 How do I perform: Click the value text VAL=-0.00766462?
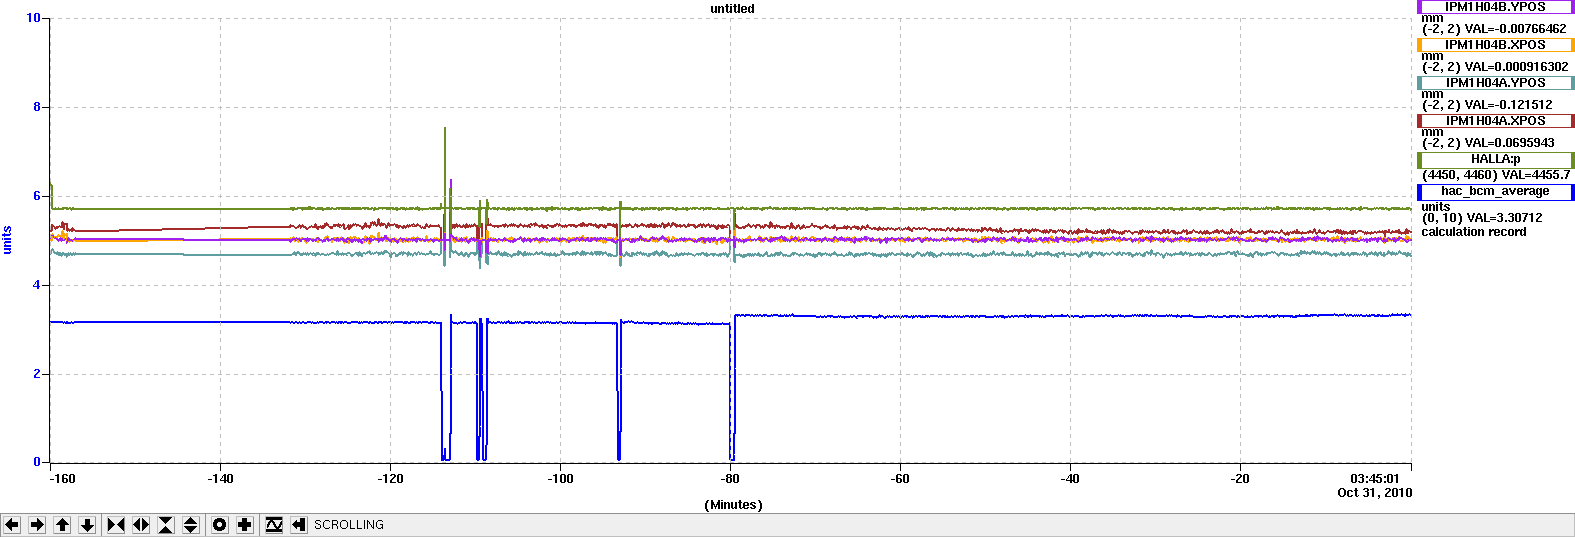pos(1515,29)
